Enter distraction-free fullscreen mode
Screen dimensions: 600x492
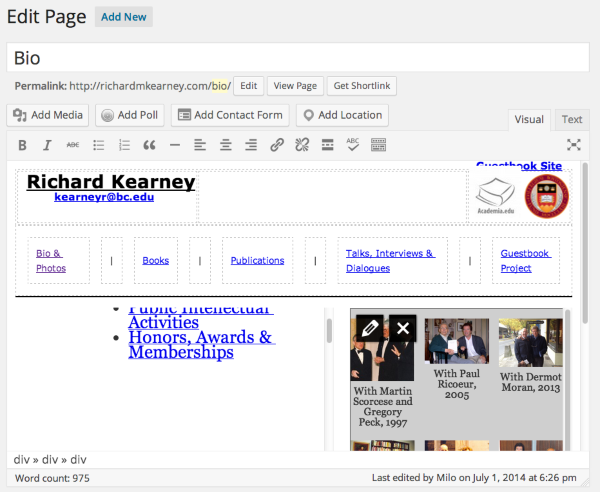click(x=574, y=145)
